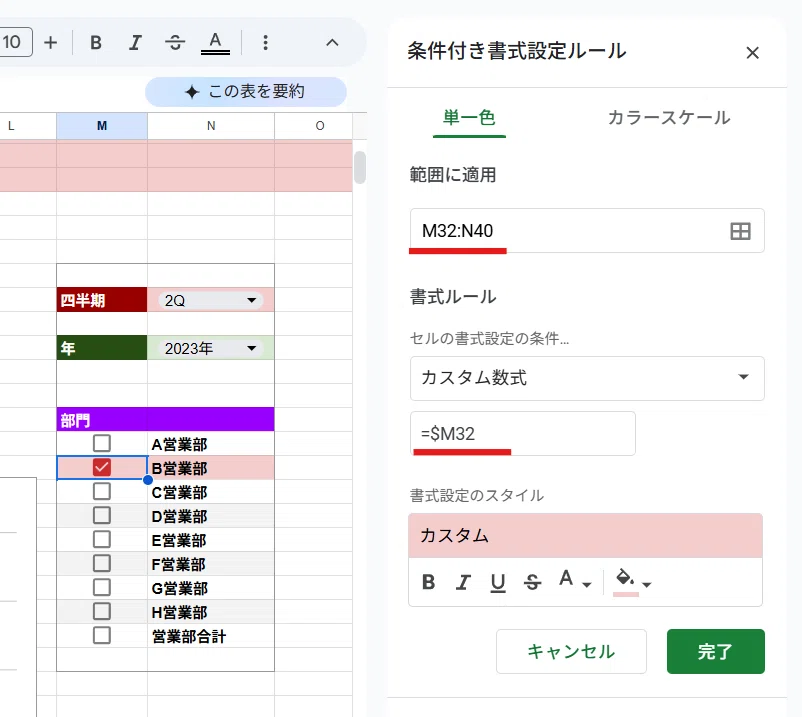
Task: Uncheck the B営業部 checkbox
Action: pyautogui.click(x=102, y=467)
